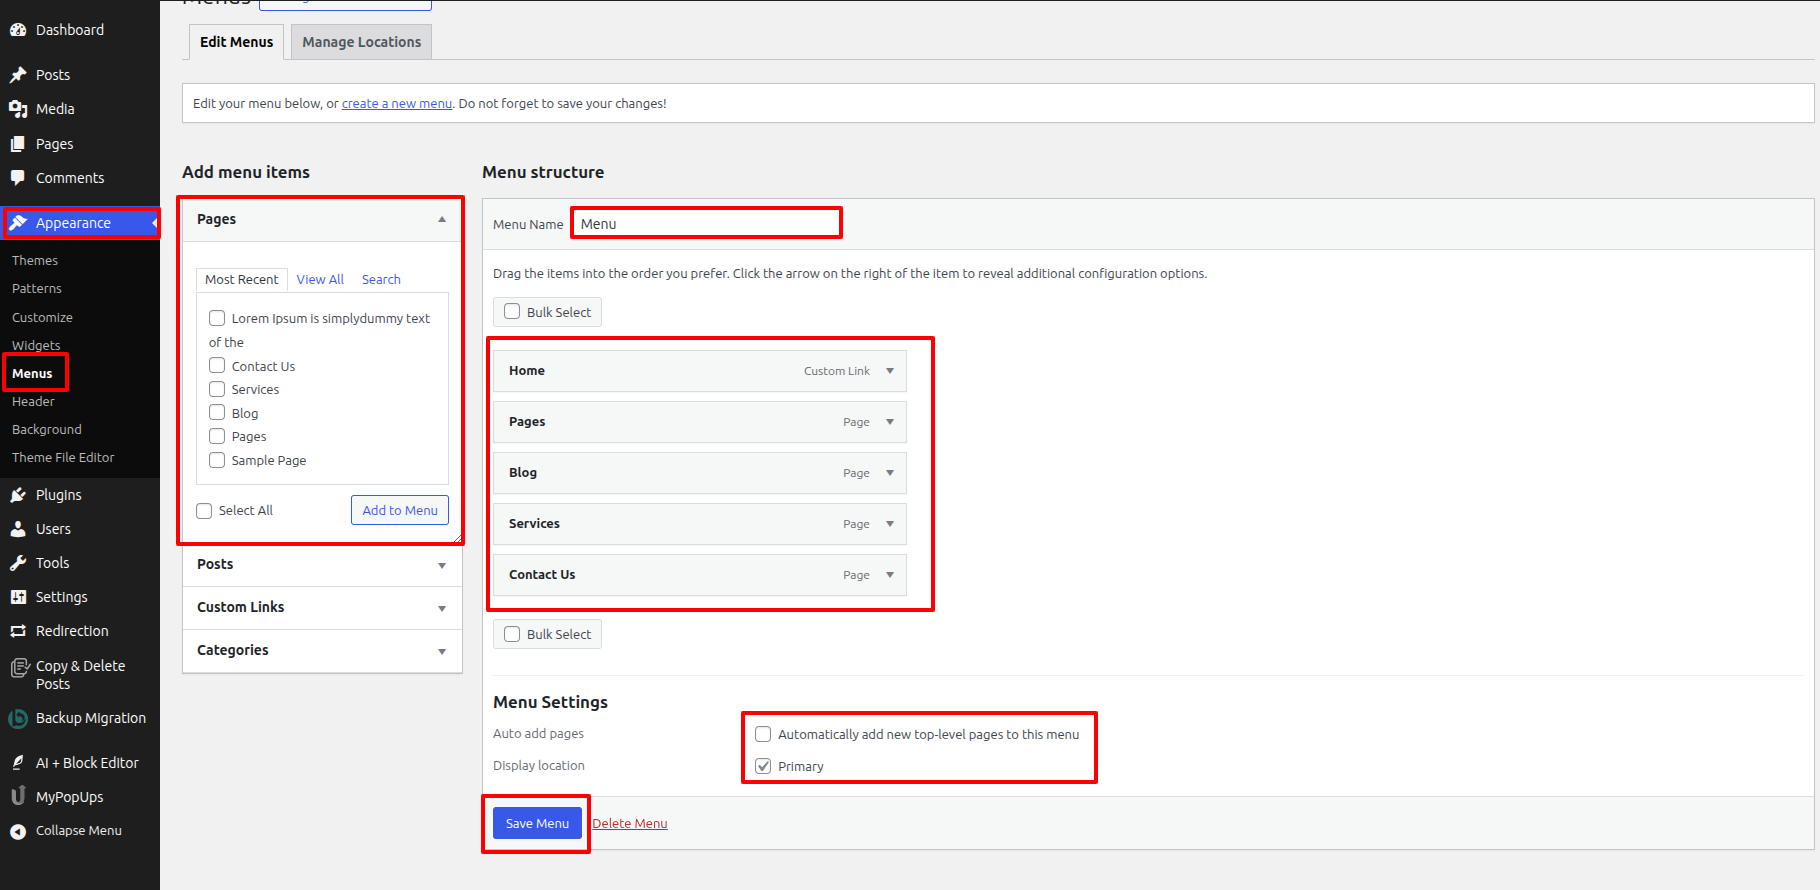This screenshot has width=1820, height=890.
Task: Click the Delete Menu link
Action: click(630, 824)
